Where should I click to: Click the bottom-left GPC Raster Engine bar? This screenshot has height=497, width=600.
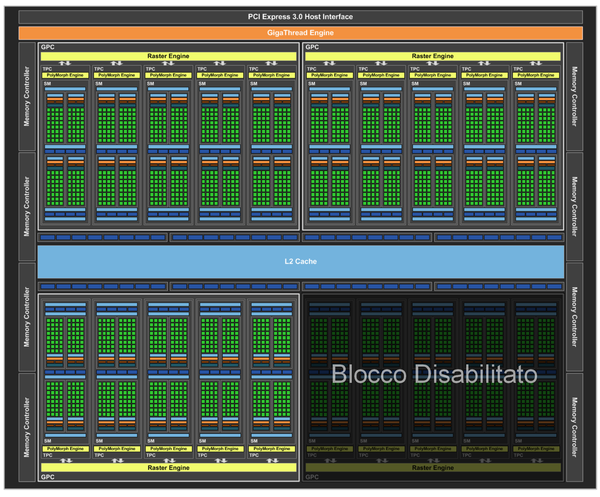pos(168,468)
